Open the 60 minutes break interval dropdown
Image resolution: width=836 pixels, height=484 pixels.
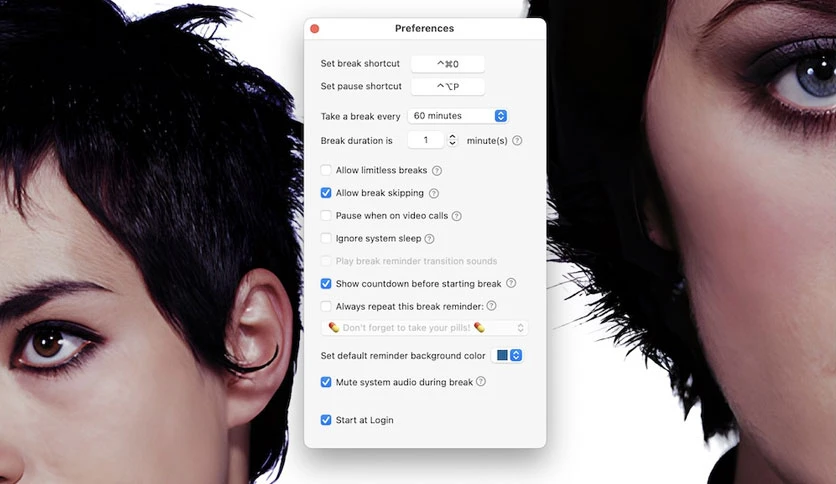click(457, 116)
